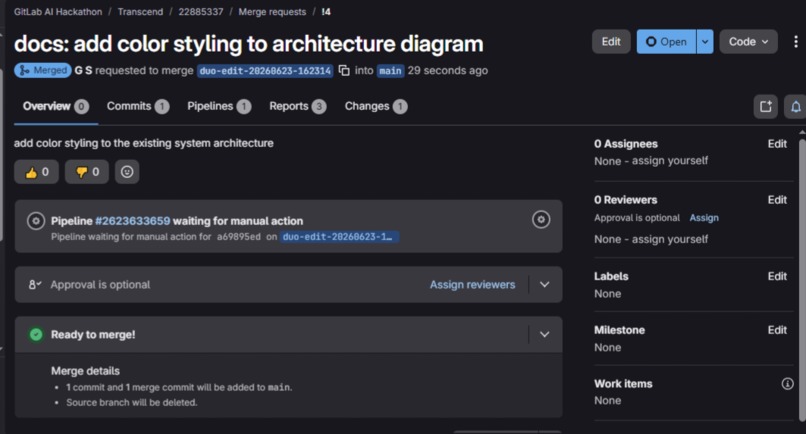Click the main target branch link
Viewport: 806px width, 434px height.
390,71
